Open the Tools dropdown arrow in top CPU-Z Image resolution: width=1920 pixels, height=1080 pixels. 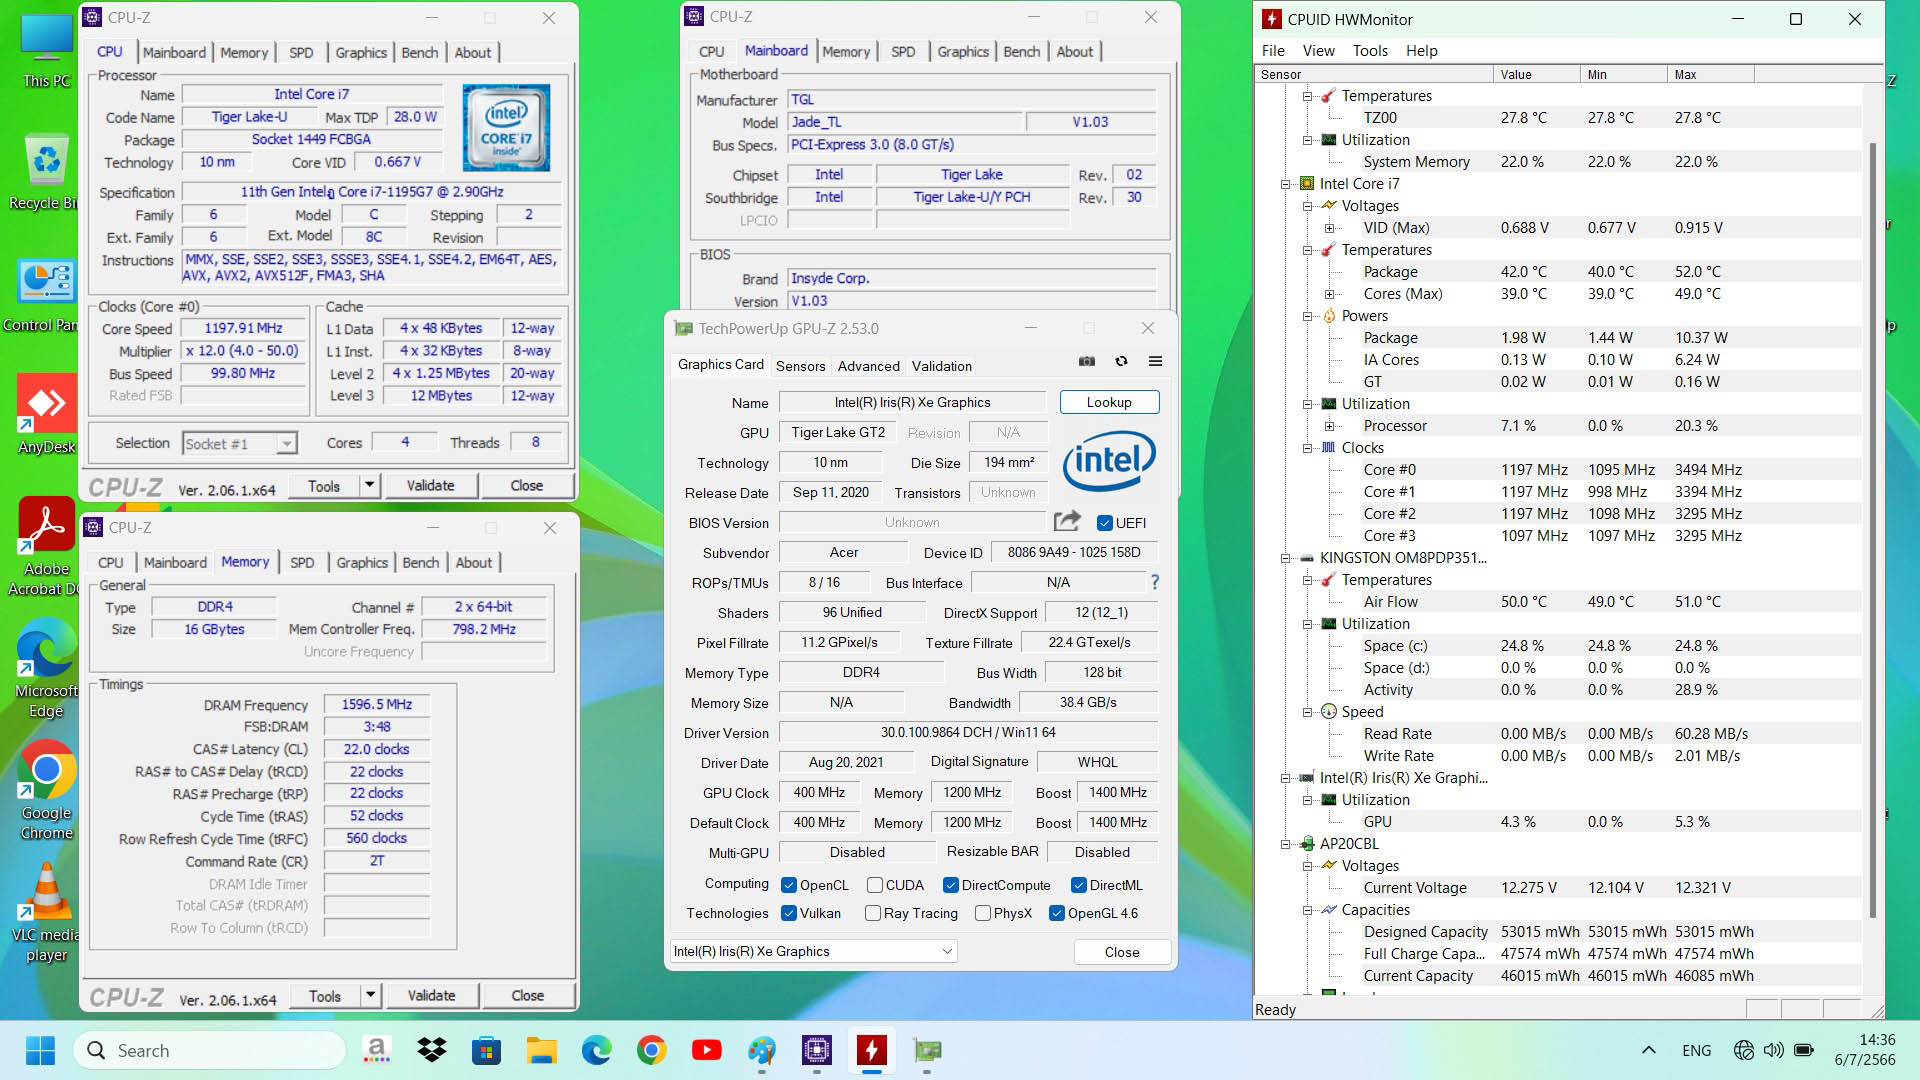click(369, 486)
